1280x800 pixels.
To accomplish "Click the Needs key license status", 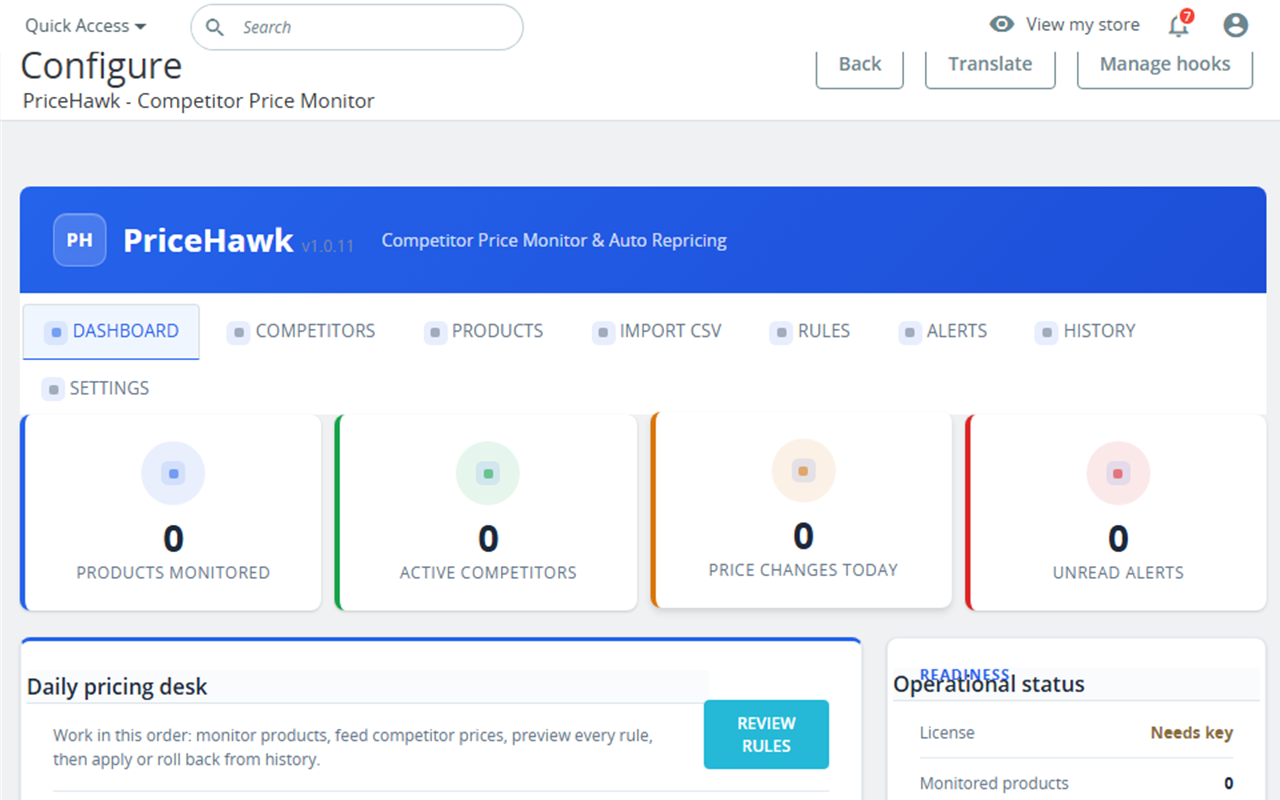I will click(1192, 733).
